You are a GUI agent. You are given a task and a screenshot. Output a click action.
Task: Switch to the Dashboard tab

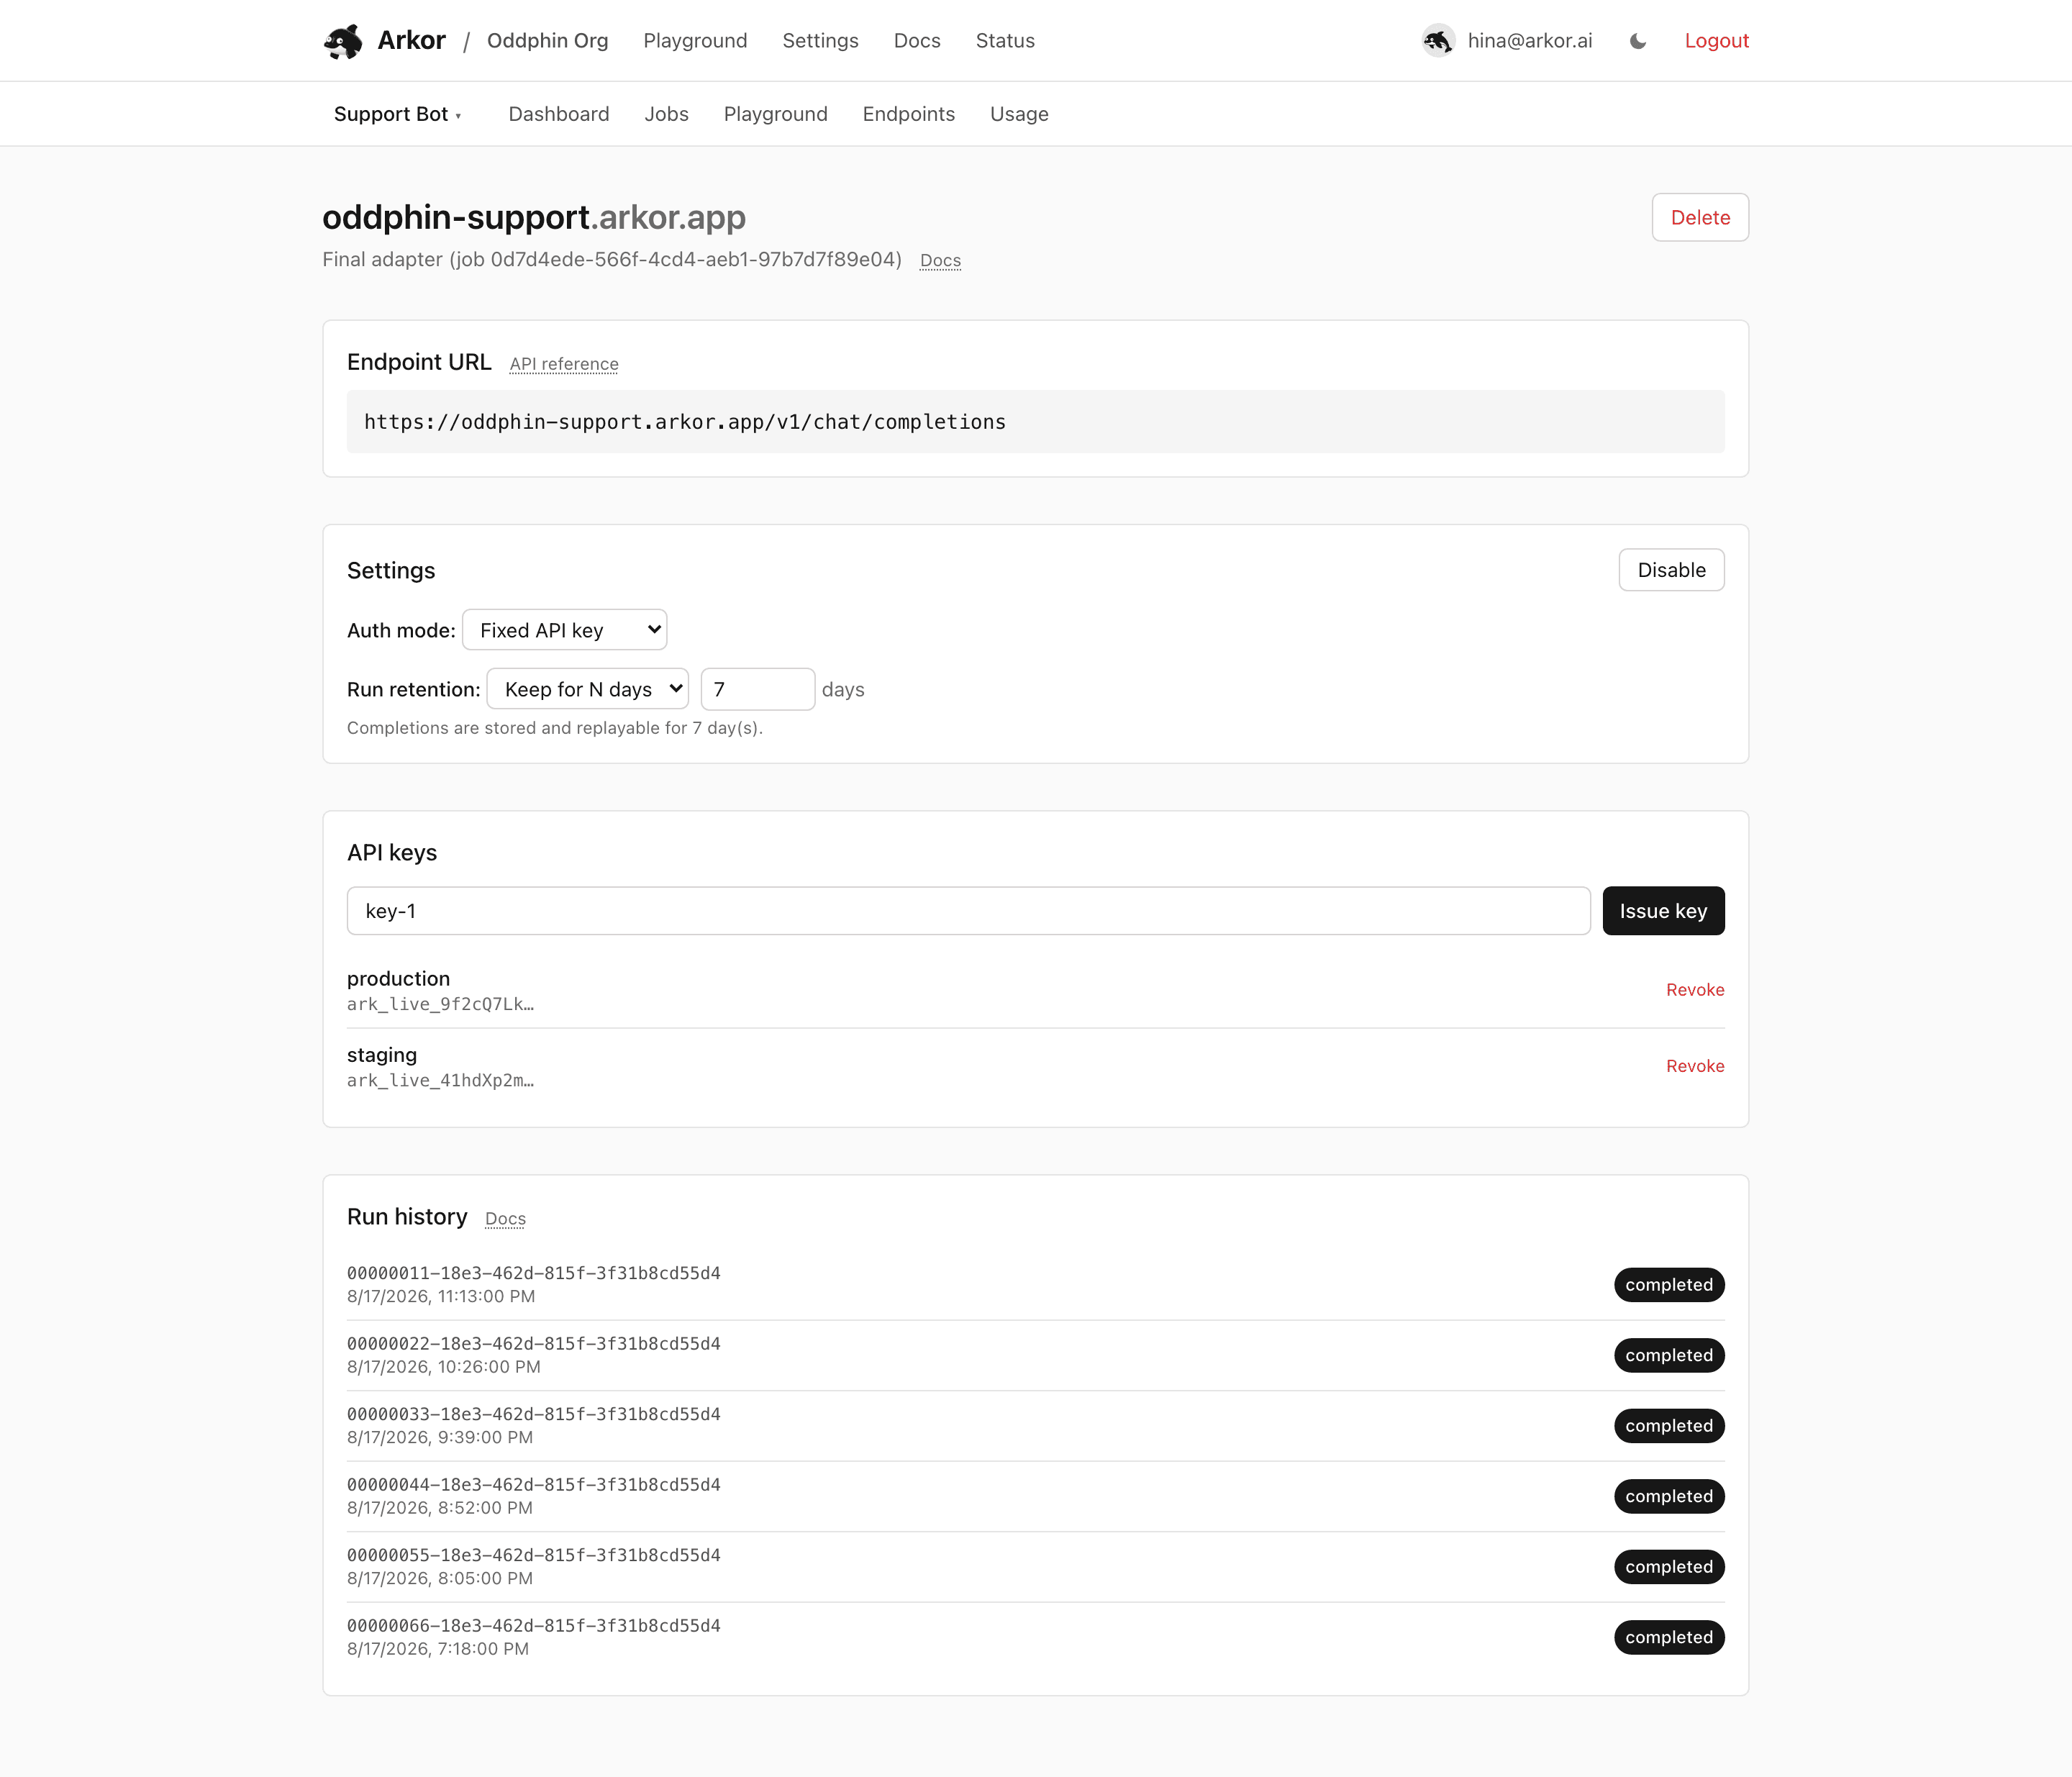(x=559, y=114)
